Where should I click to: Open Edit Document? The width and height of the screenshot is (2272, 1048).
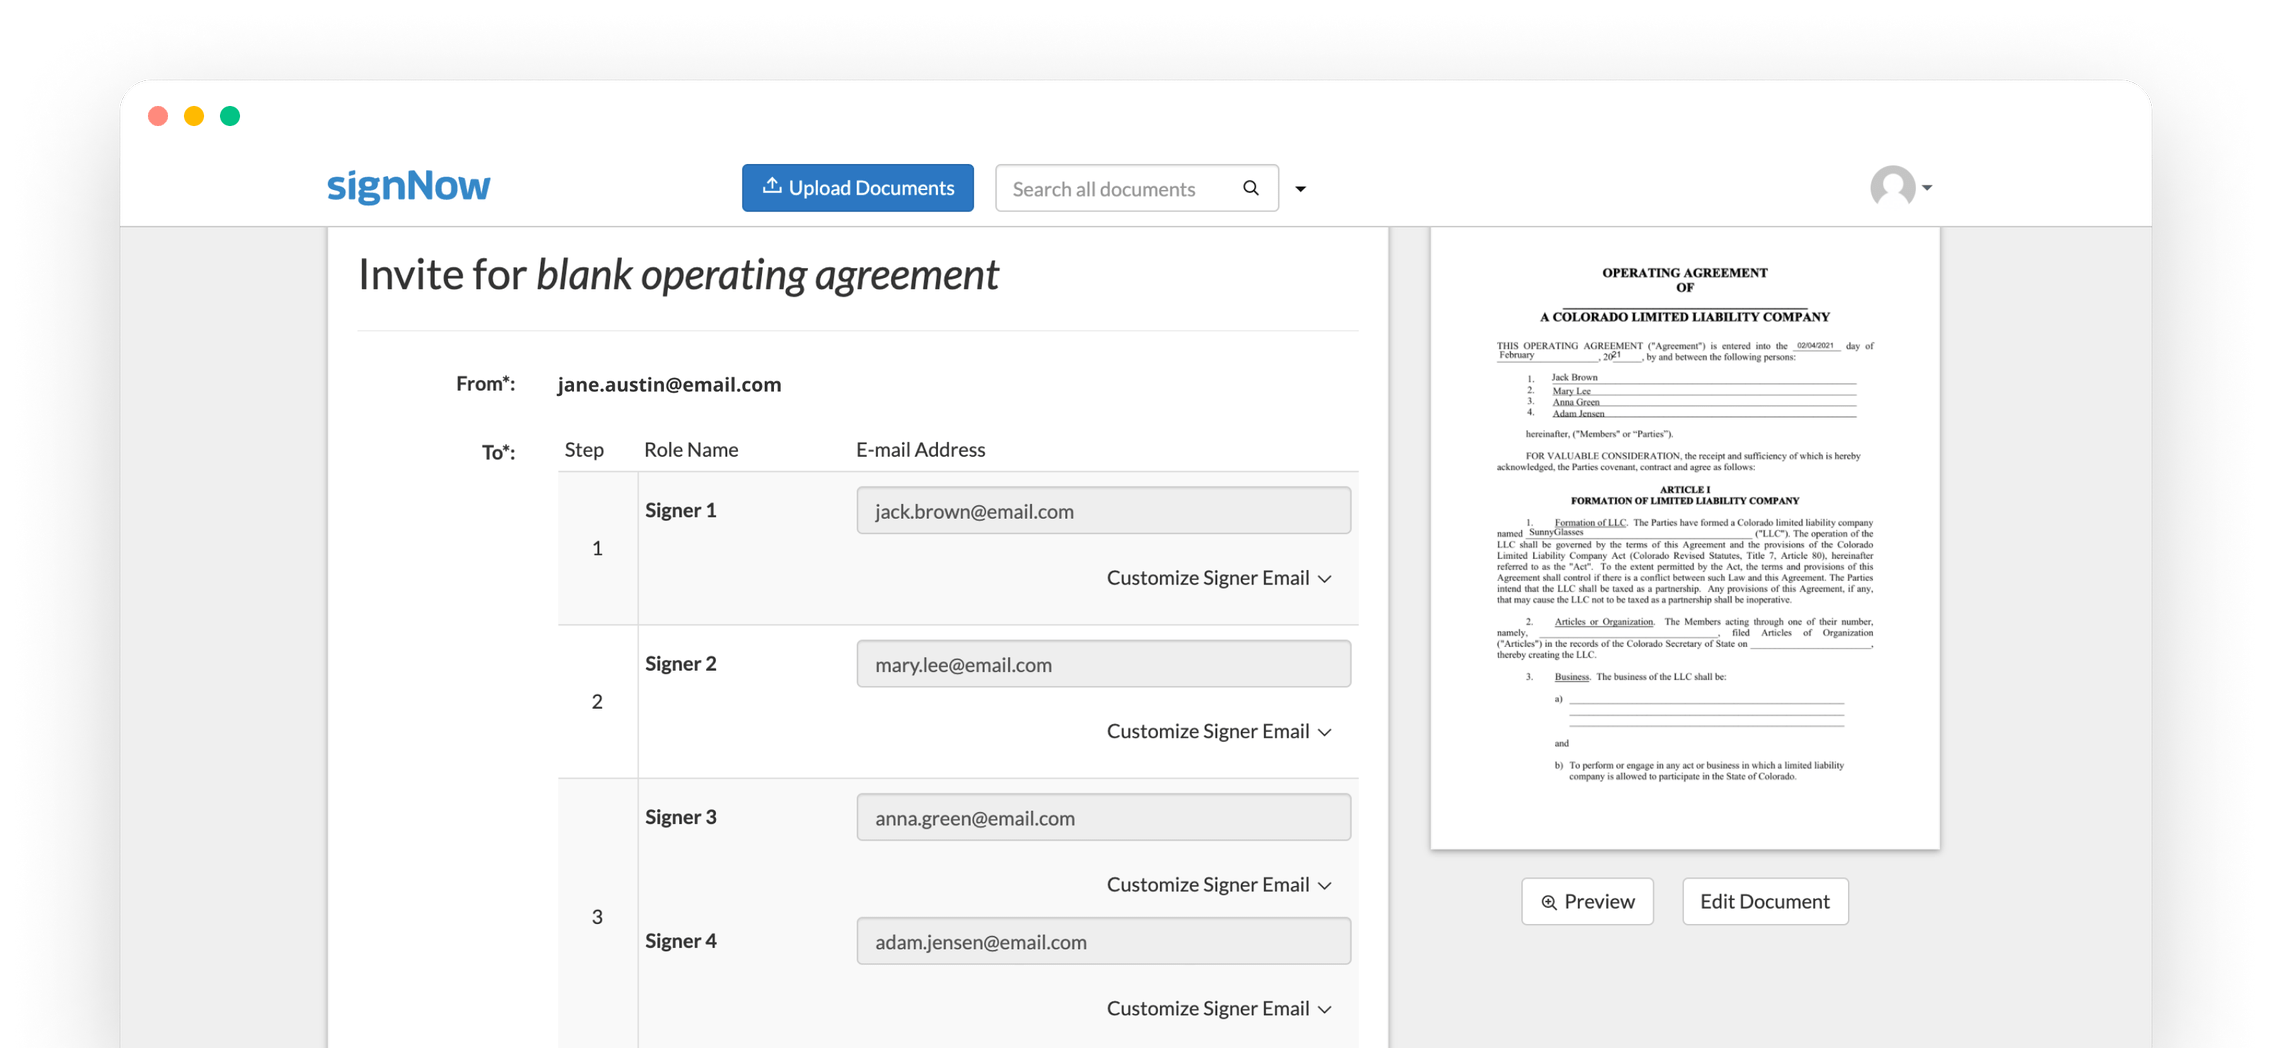pos(1764,901)
